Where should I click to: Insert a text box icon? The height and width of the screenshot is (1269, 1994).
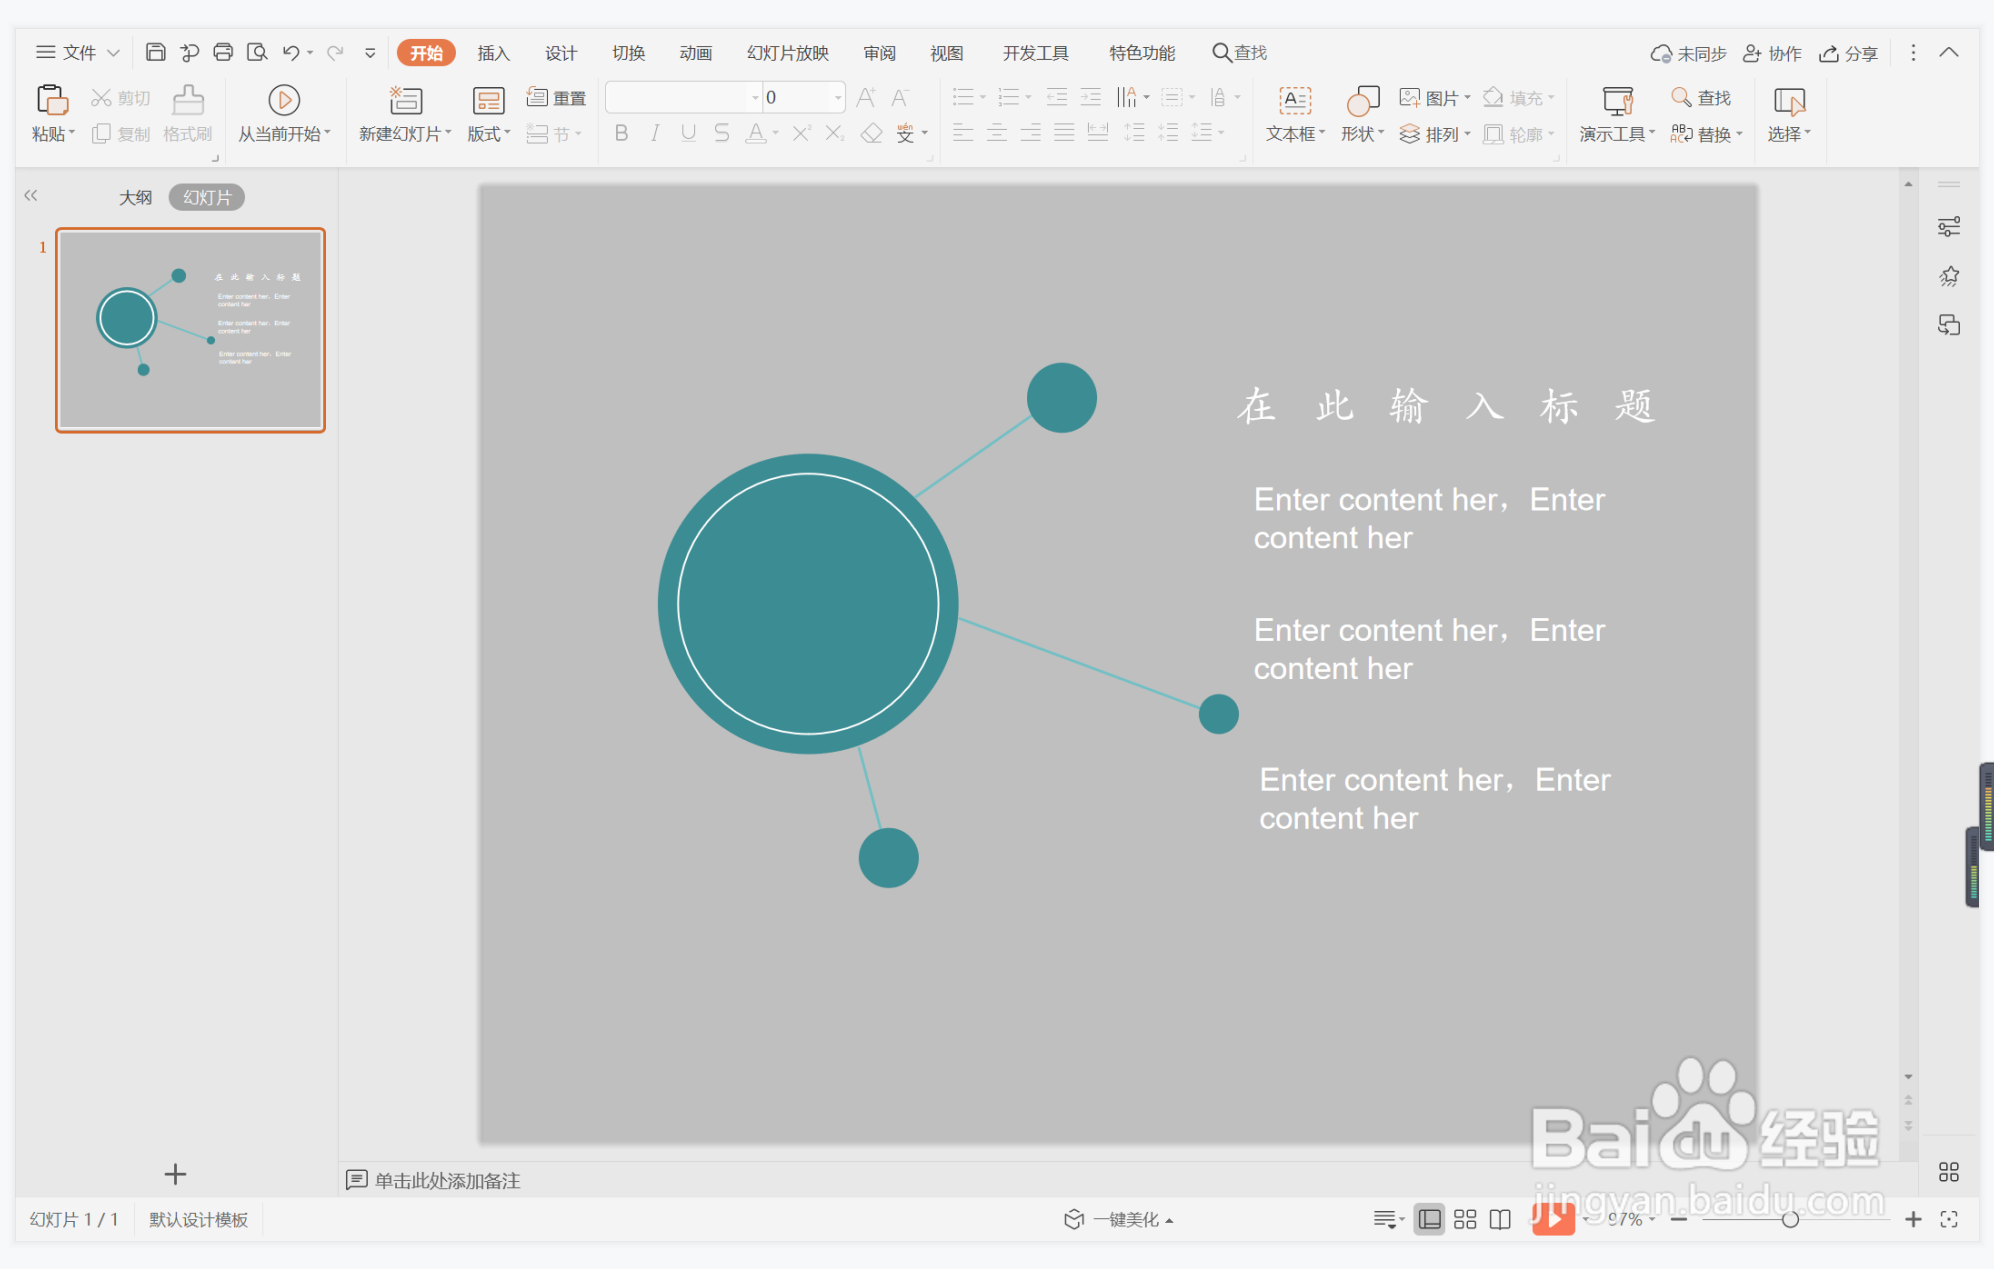point(1294,100)
